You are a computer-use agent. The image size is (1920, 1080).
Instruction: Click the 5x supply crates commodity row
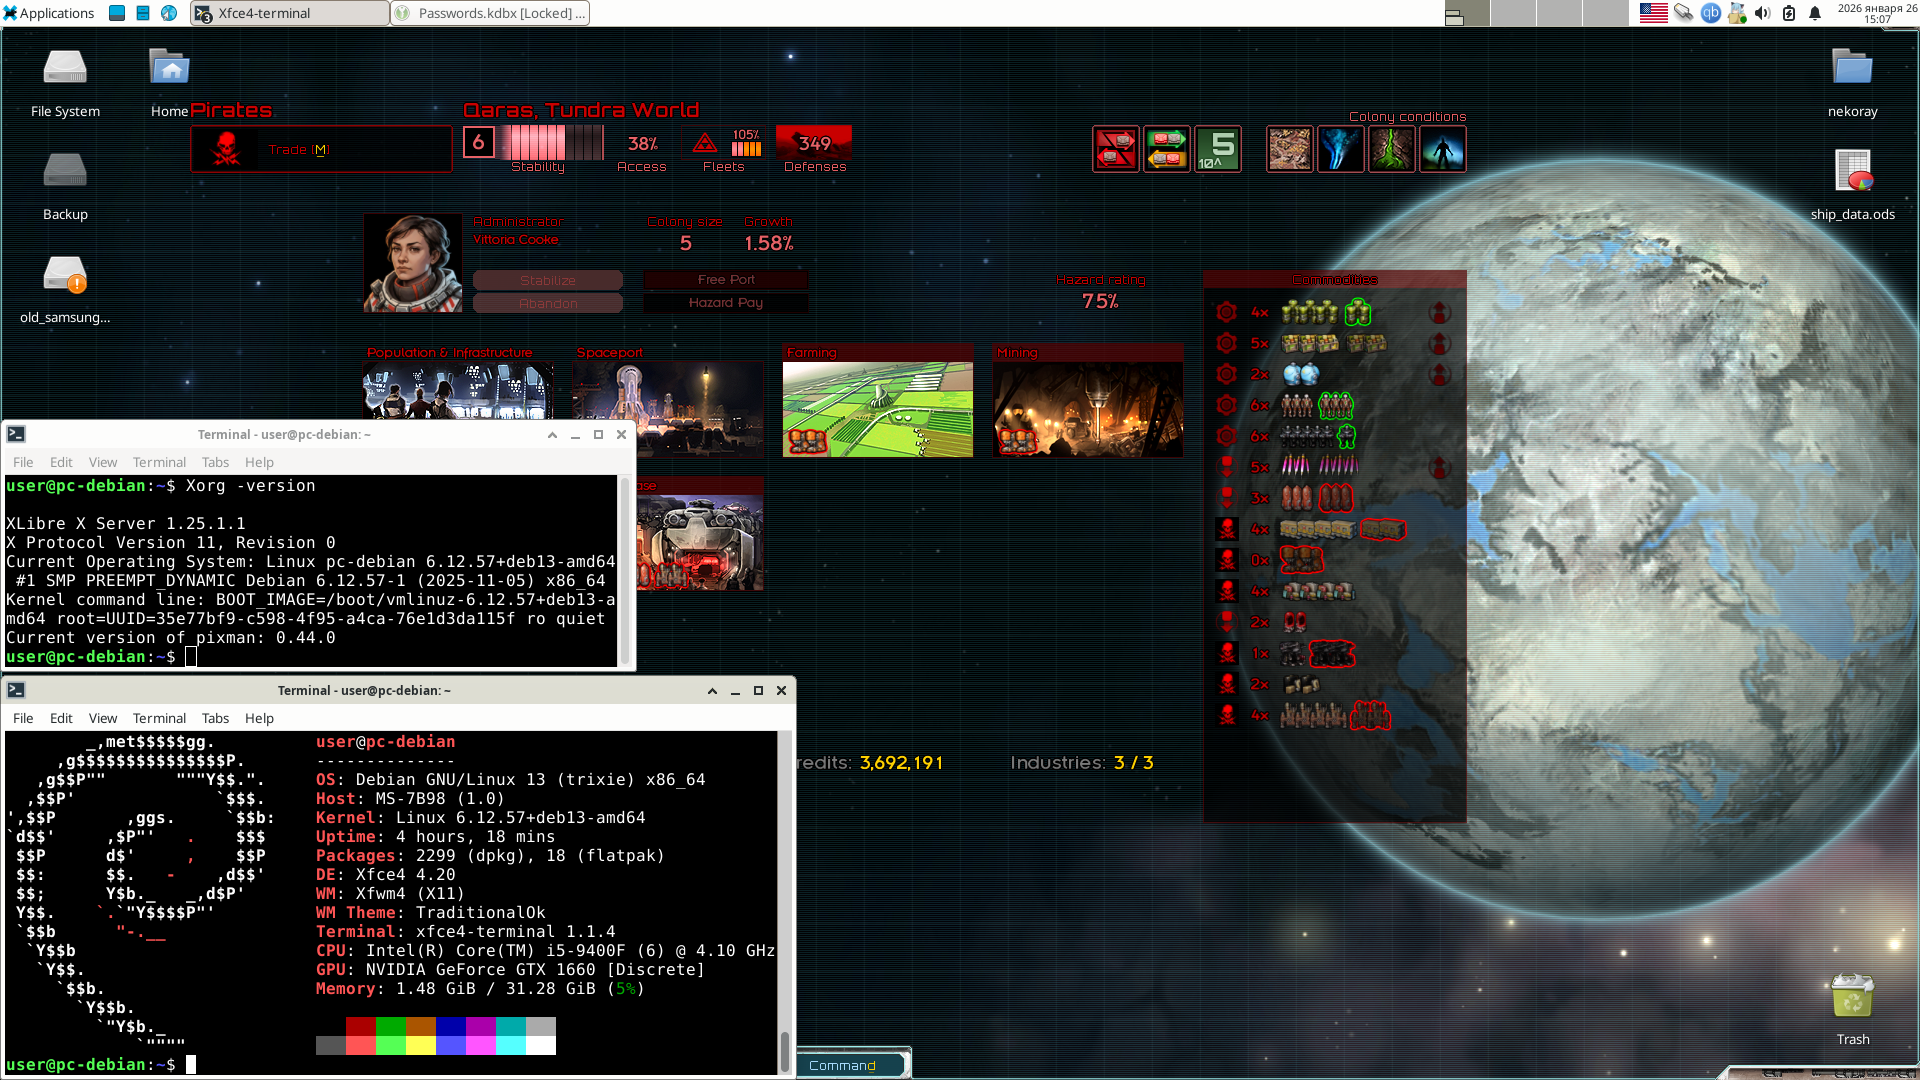[x=1335, y=343]
